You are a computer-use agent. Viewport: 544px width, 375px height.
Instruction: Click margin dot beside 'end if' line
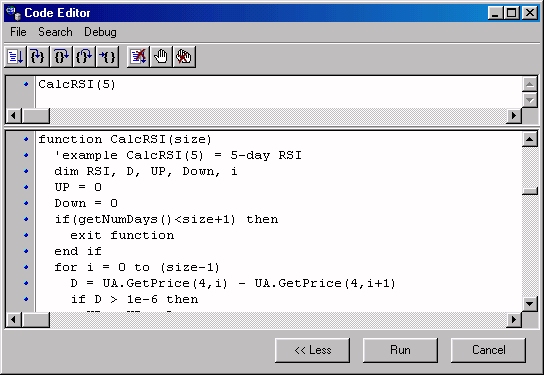point(26,251)
